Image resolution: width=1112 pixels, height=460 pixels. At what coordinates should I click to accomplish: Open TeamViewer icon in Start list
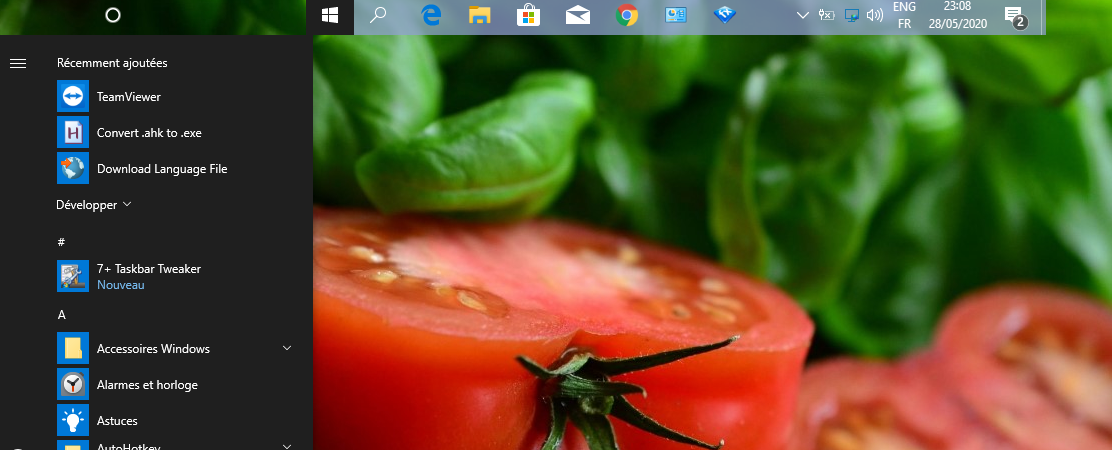pos(73,96)
